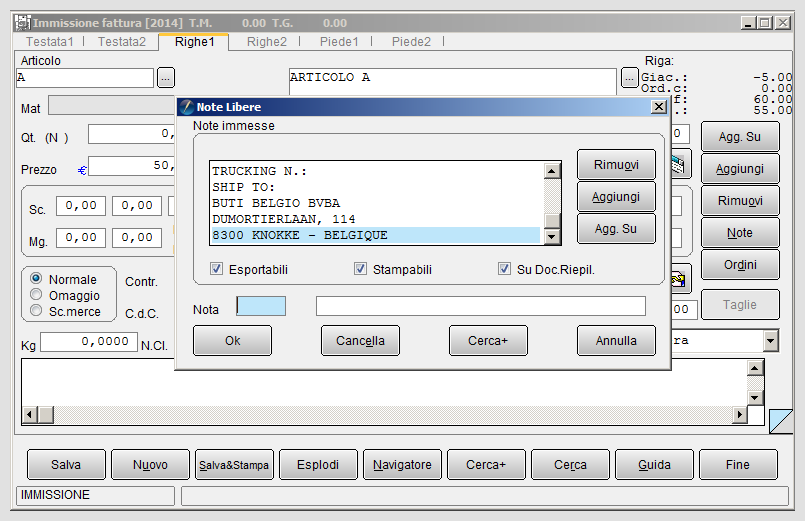Click bottom grid vertical scroll up arrow
The image size is (805, 521).
[x=755, y=368]
